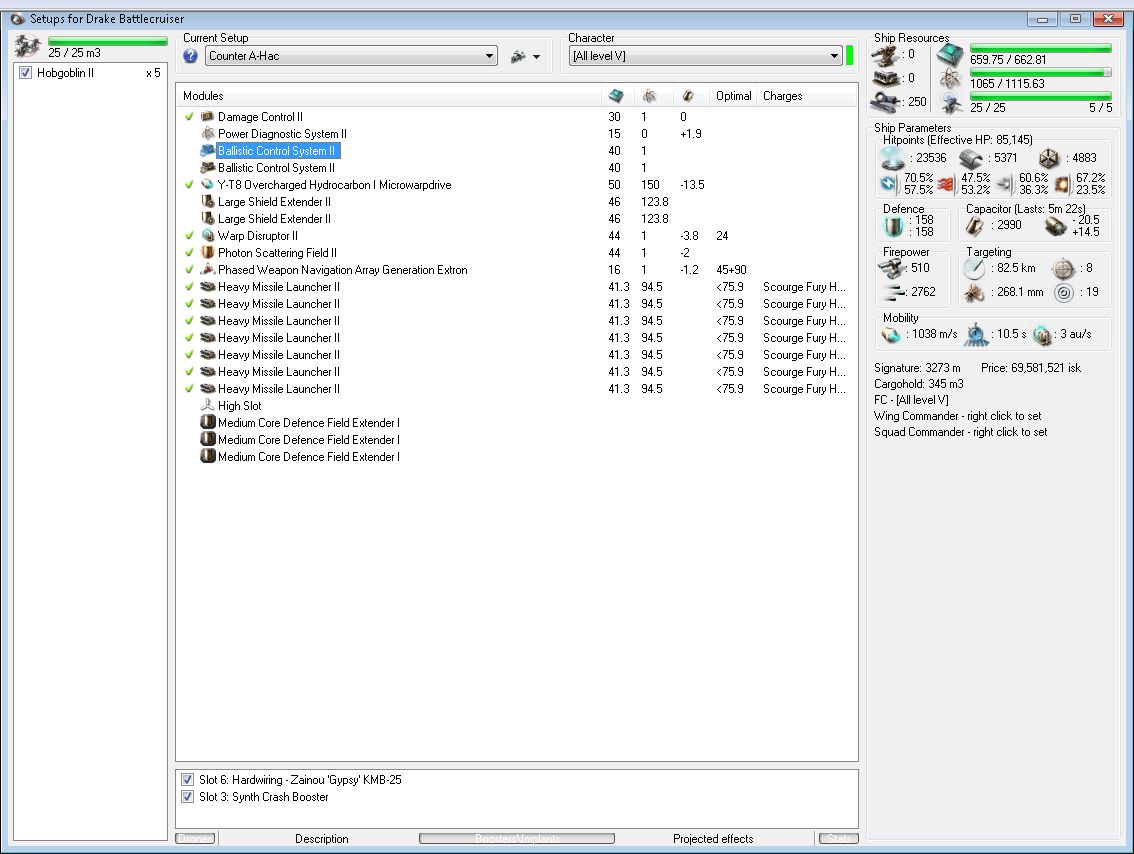This screenshot has width=1134, height=854.
Task: Select the empty High Slot row
Action: click(516, 406)
